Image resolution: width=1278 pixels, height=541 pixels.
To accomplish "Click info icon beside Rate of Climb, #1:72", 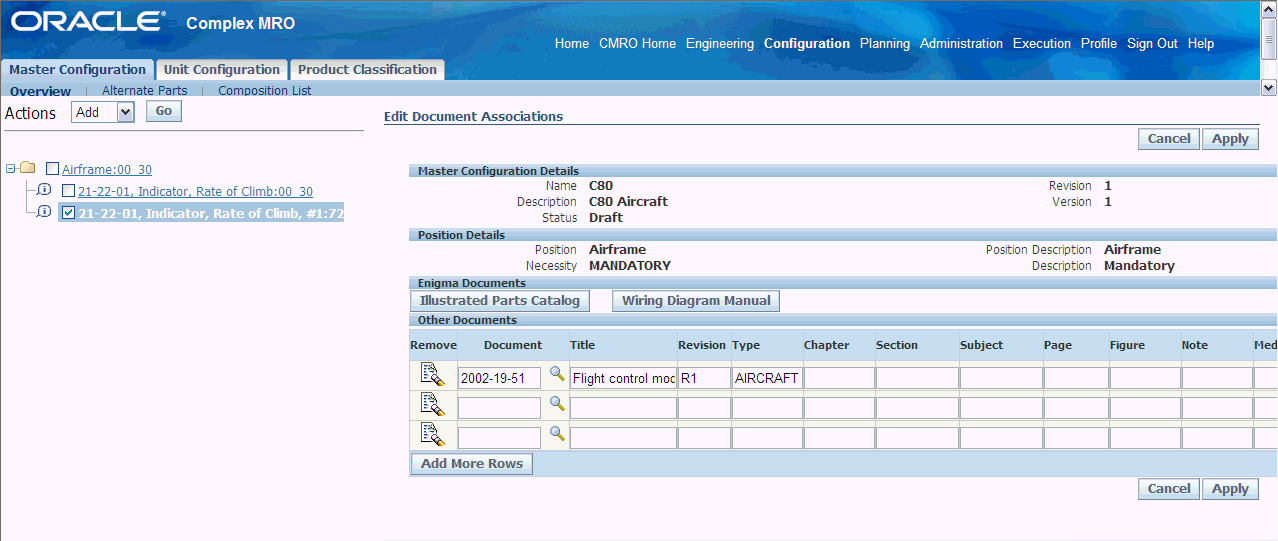I will pyautogui.click(x=44, y=211).
